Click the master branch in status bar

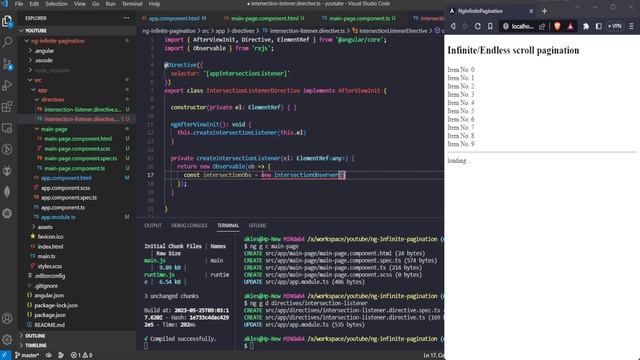[27, 356]
